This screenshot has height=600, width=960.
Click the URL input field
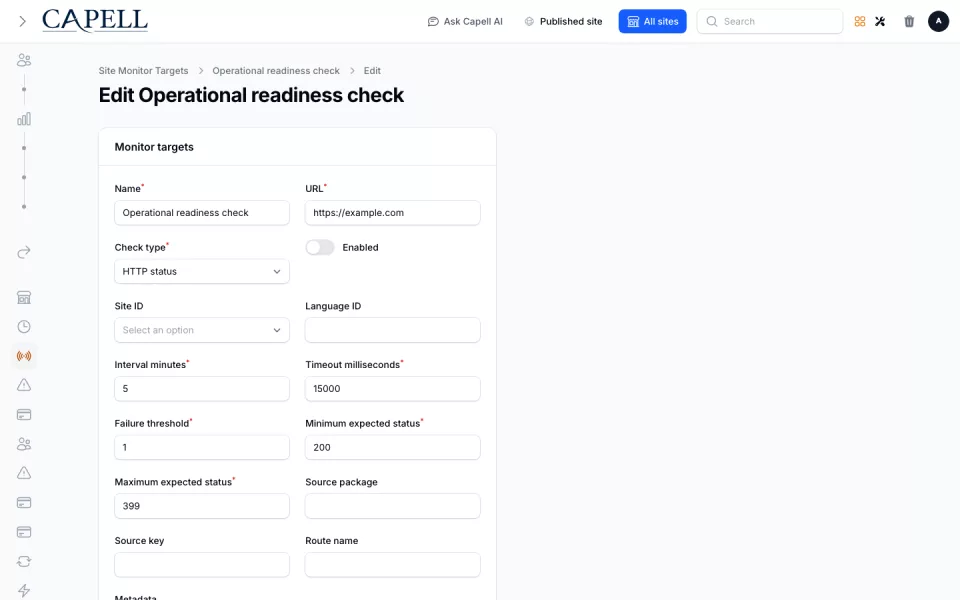[392, 212]
